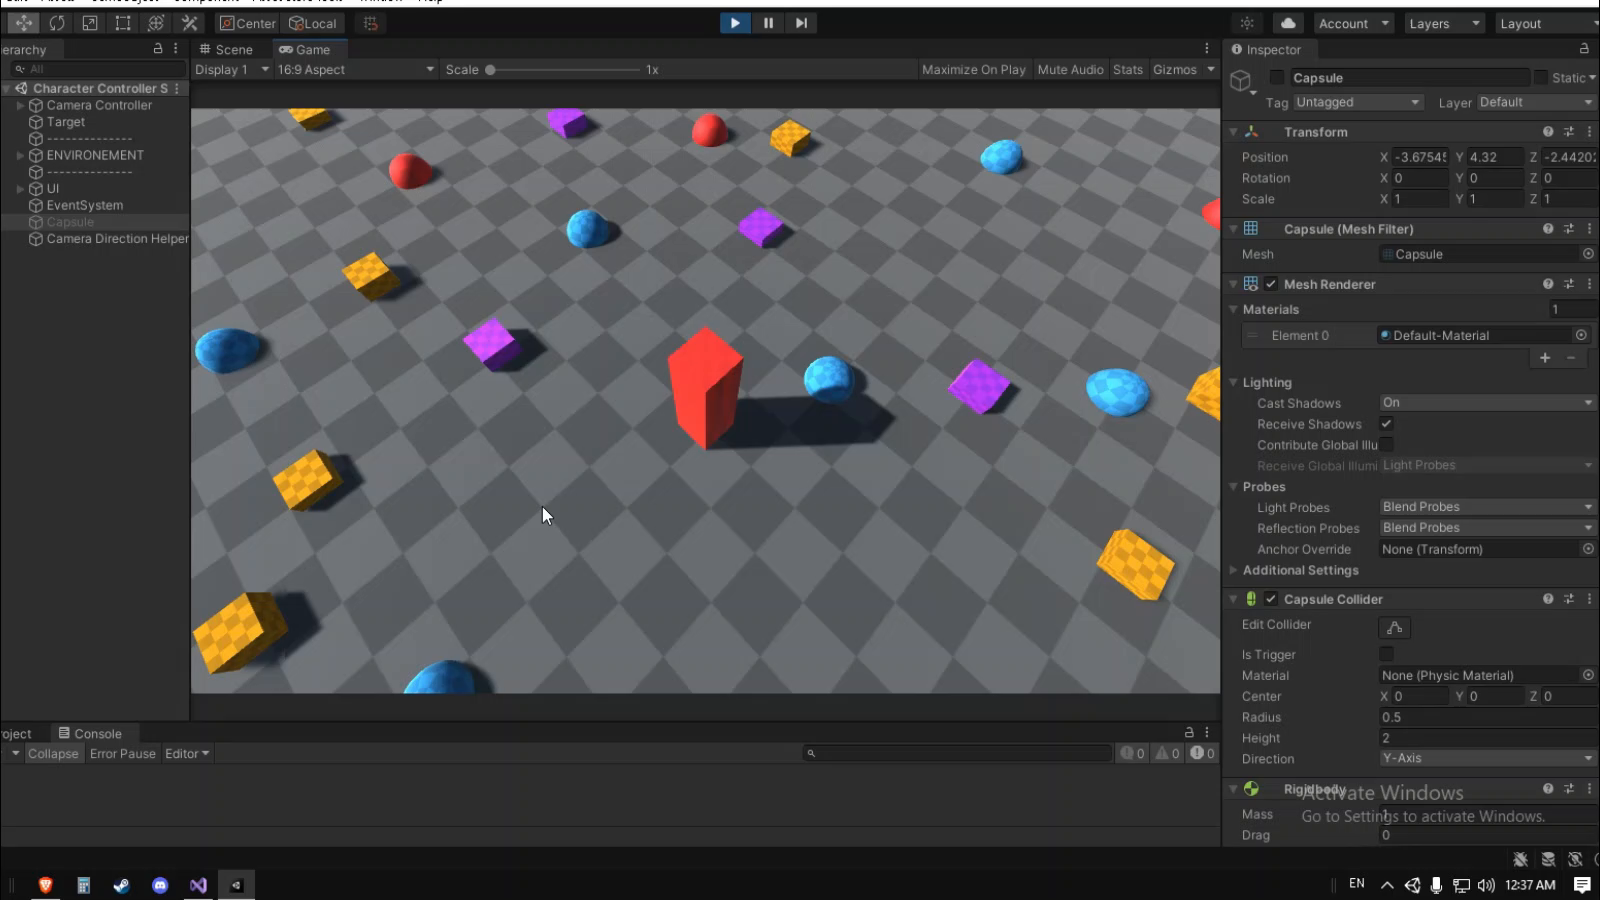This screenshot has height=900, width=1600.
Task: Pick a mesh with the object selector
Action: click(x=1588, y=254)
